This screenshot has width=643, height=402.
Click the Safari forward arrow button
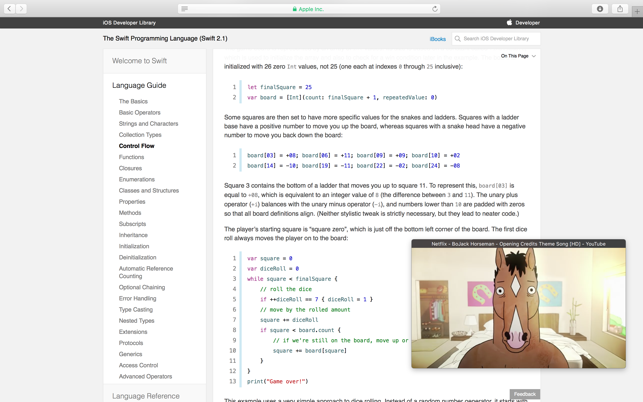point(21,9)
